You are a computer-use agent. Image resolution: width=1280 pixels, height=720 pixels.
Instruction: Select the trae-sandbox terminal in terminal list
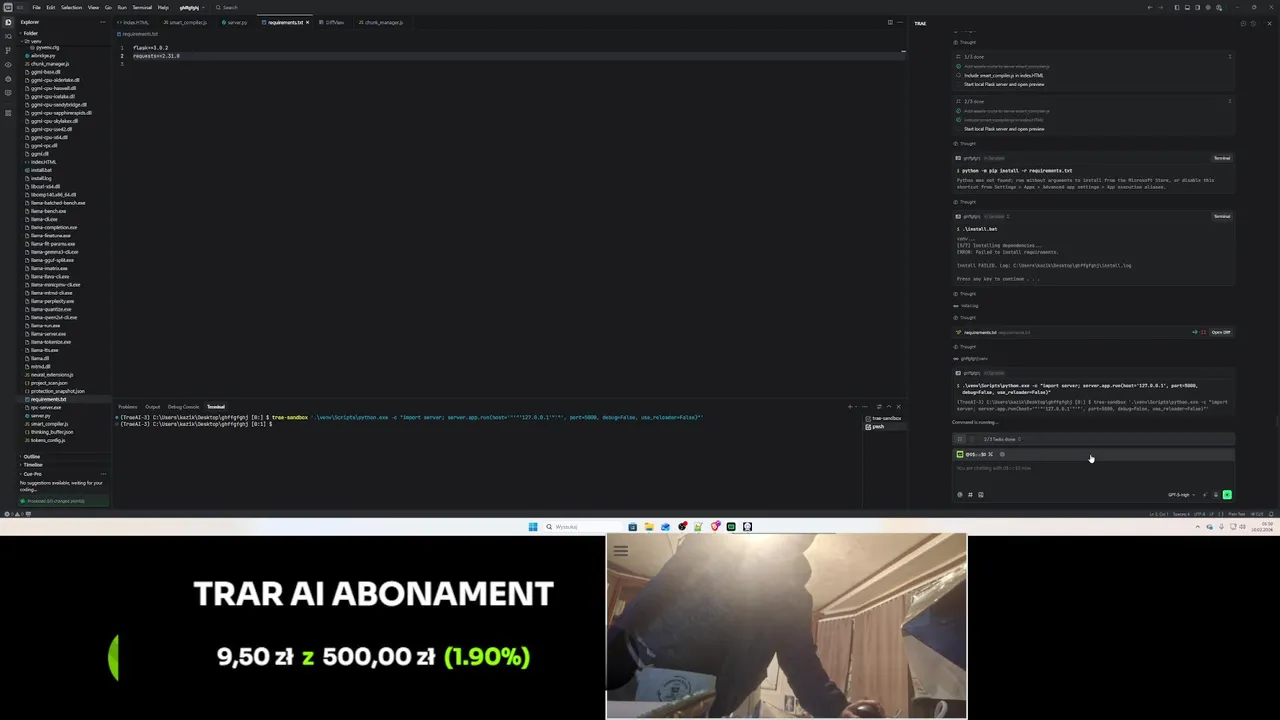click(x=884, y=418)
